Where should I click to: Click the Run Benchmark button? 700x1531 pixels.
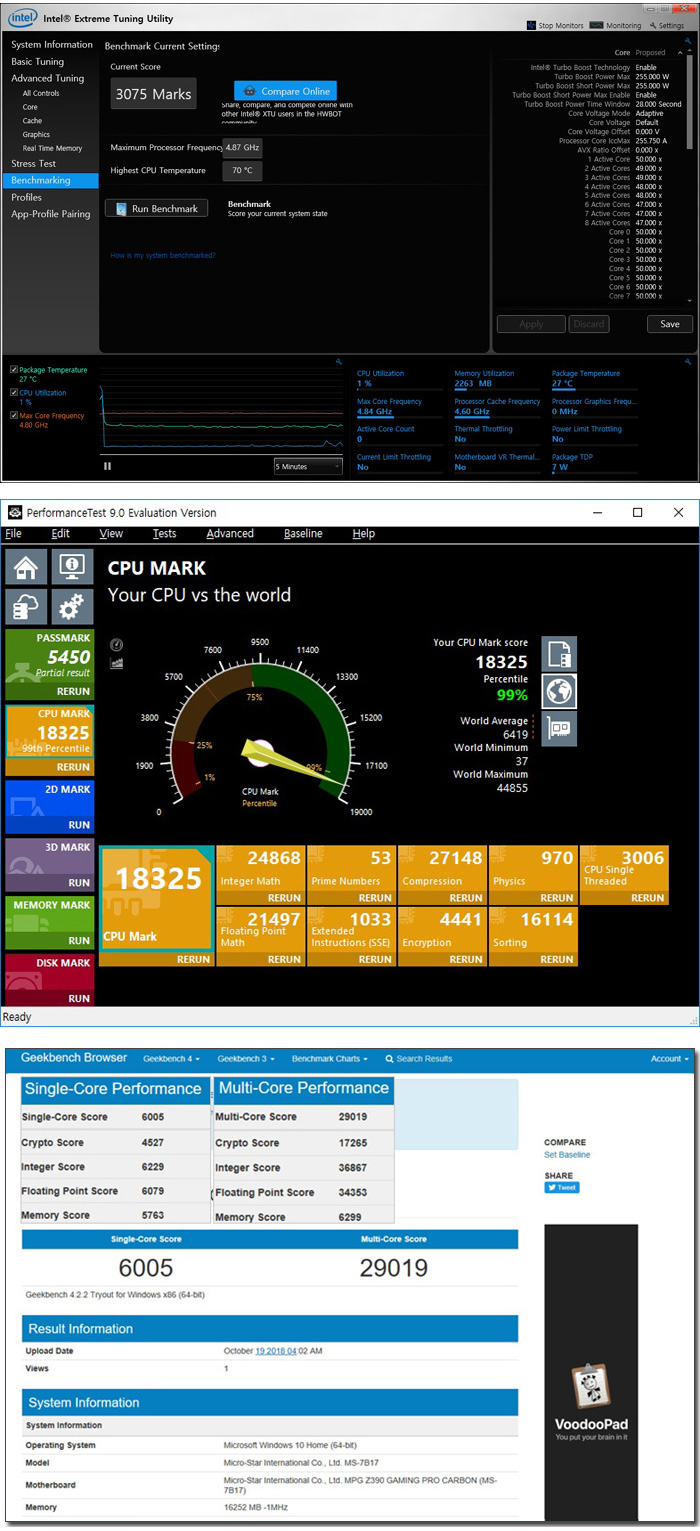click(157, 208)
